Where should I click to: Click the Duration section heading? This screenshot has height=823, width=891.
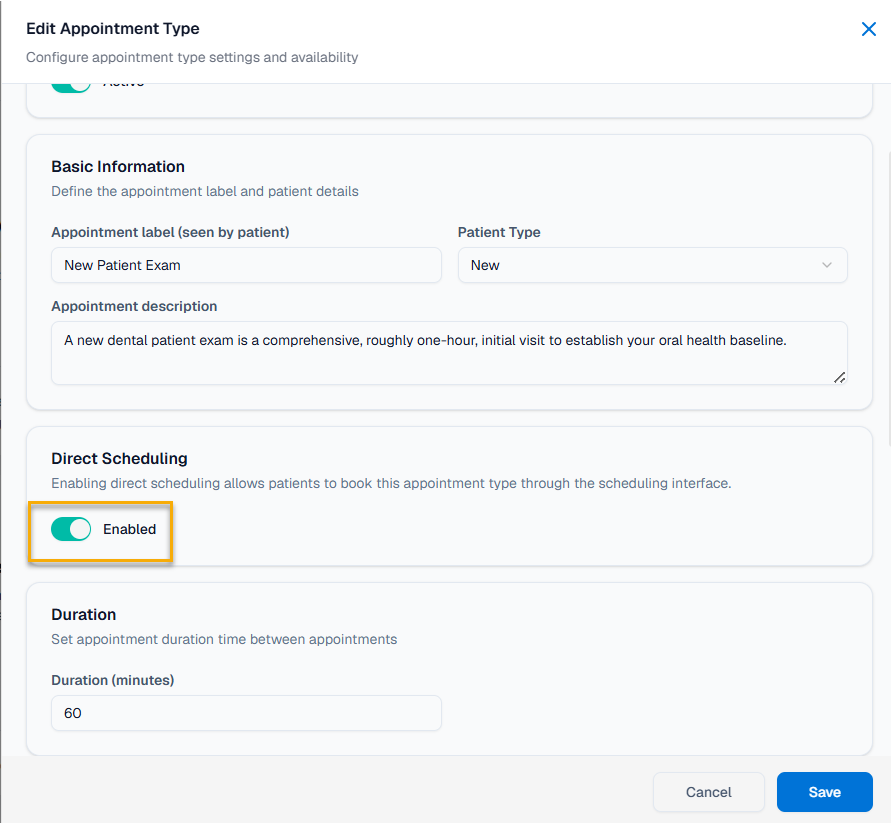point(84,614)
